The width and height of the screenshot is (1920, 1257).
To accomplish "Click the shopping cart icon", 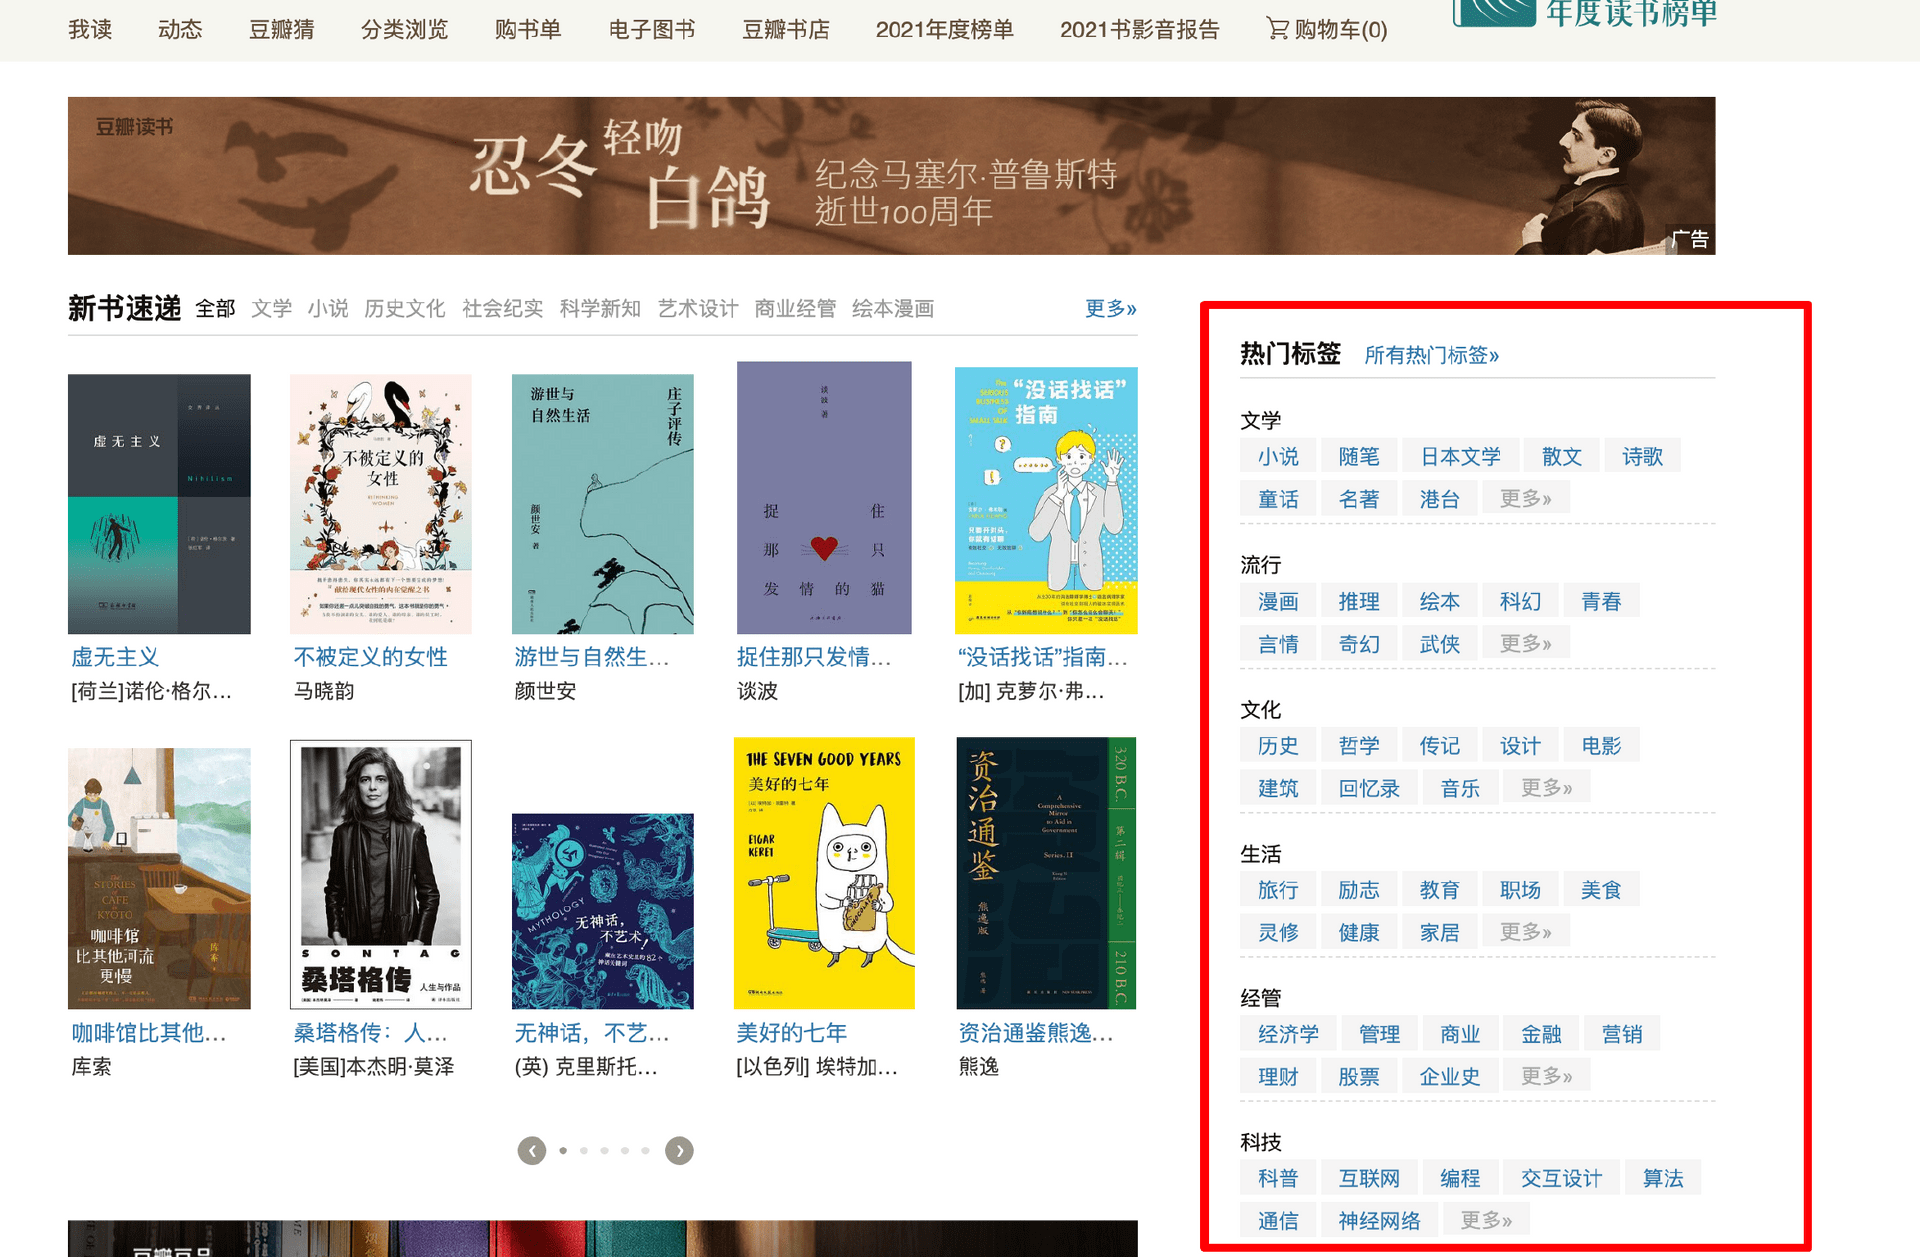I will [x=1277, y=28].
